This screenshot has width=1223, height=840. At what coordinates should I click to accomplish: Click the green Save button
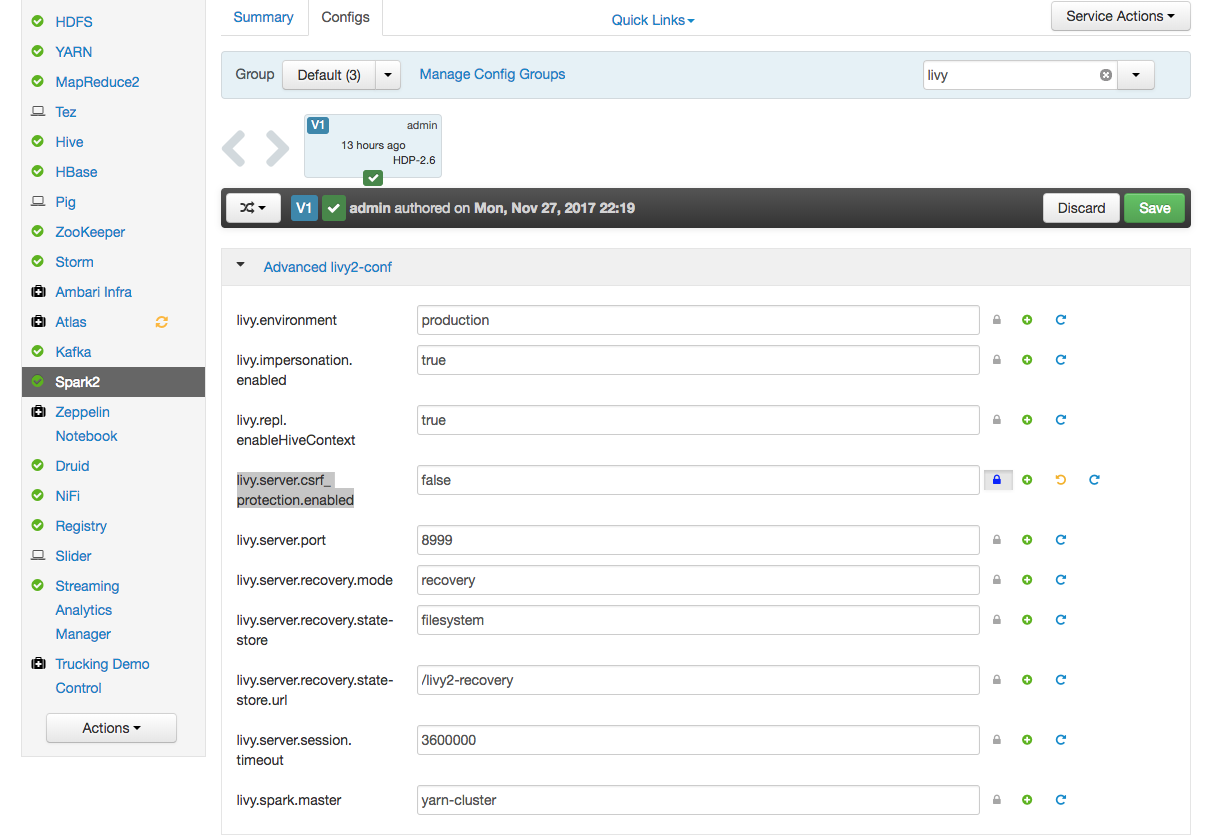point(1154,208)
